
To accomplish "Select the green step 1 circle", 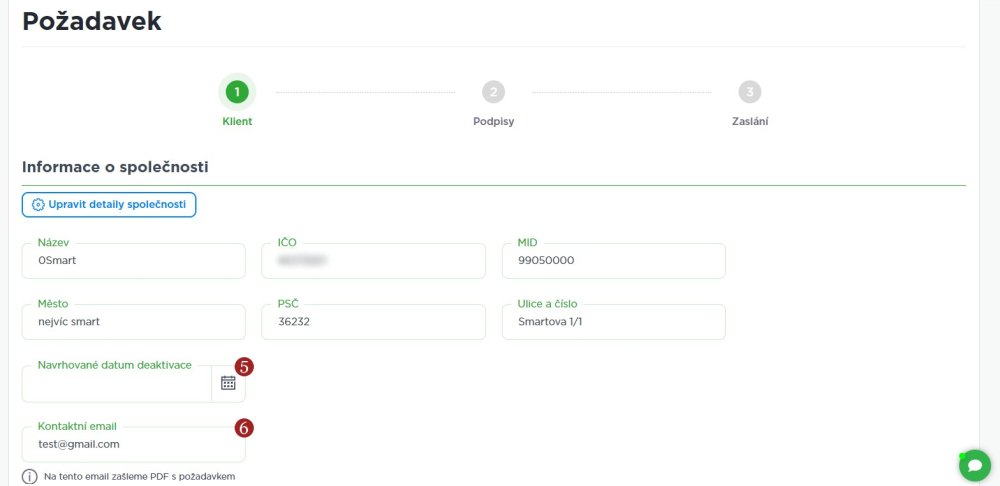I will point(237,92).
